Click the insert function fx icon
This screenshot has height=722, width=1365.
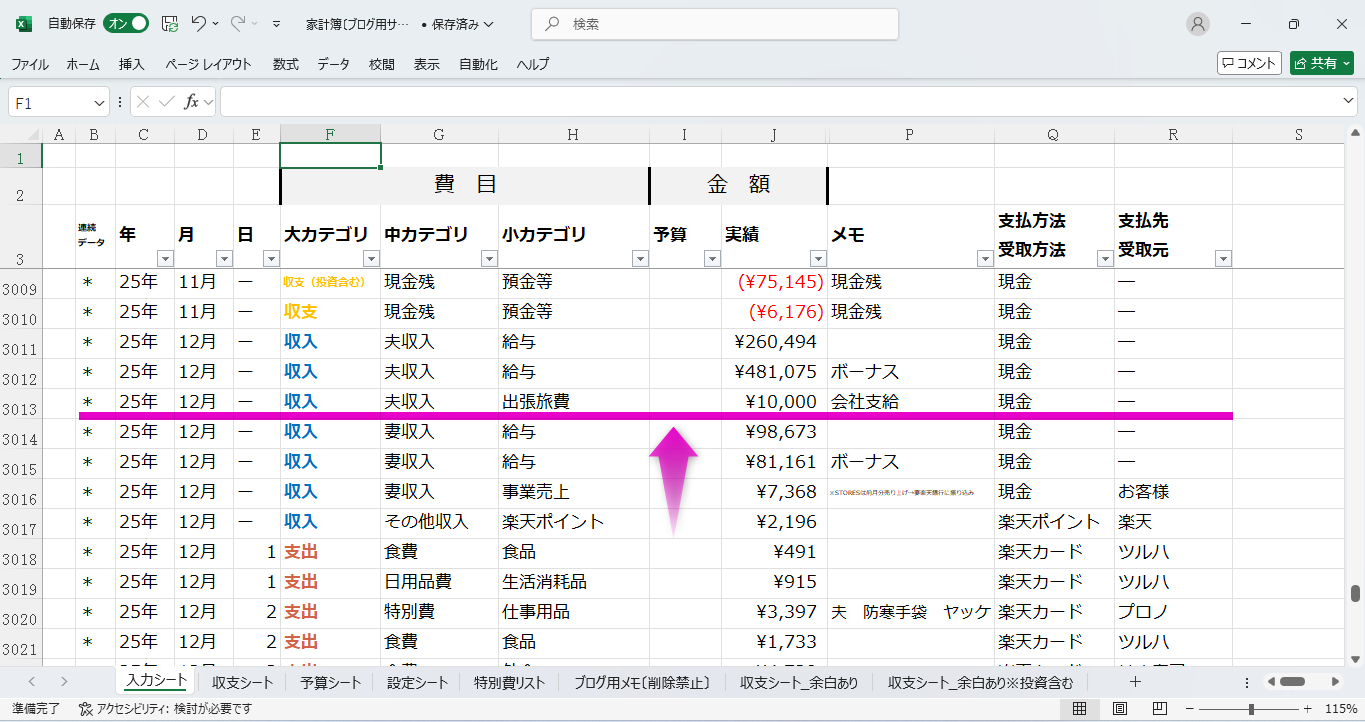191,102
